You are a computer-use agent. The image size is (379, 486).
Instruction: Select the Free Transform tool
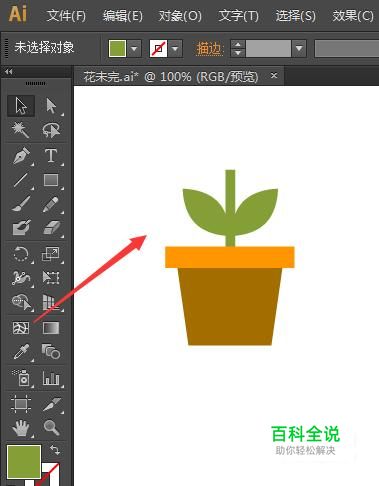[x=51, y=278]
